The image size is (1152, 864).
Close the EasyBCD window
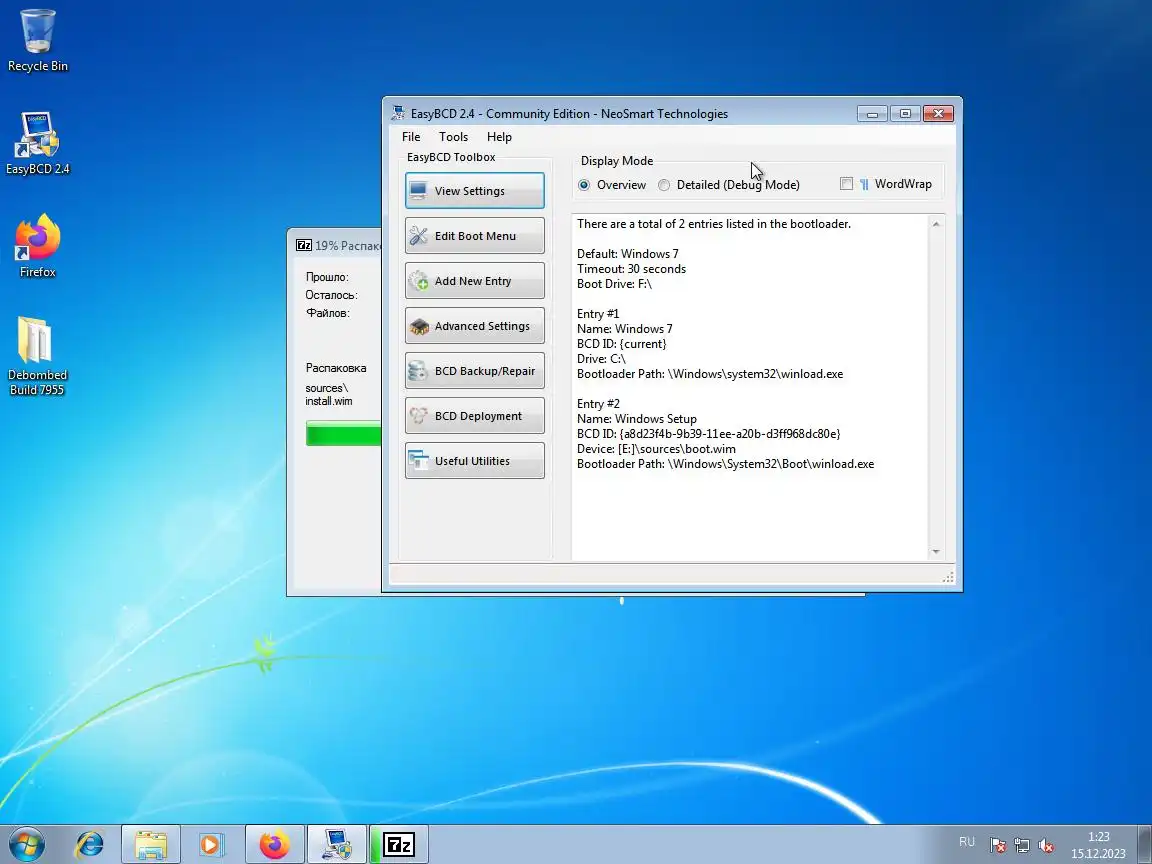(x=938, y=114)
